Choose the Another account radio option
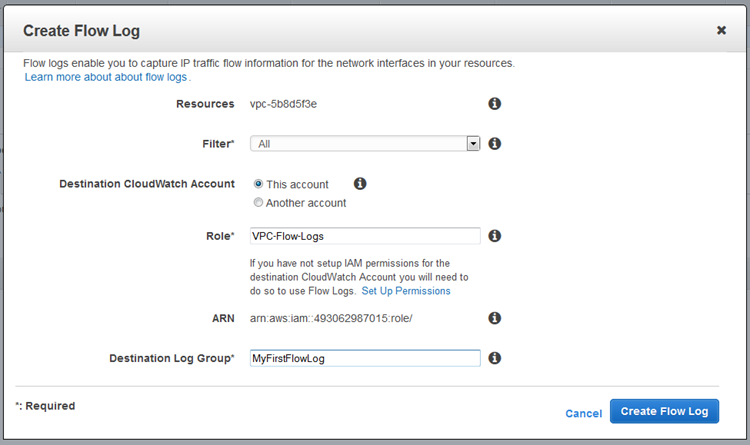Screen dimensions: 750x445 (x=259, y=203)
